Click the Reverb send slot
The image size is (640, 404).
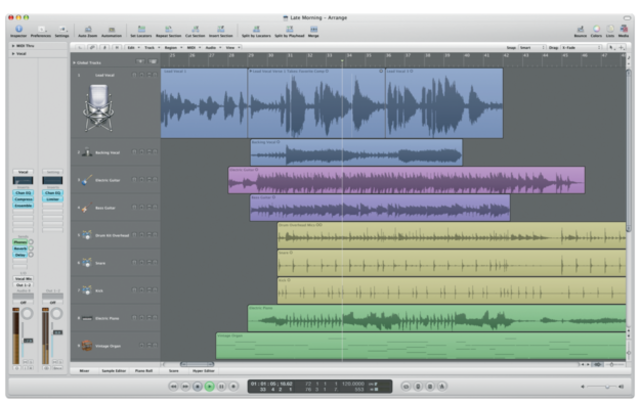click(x=20, y=249)
